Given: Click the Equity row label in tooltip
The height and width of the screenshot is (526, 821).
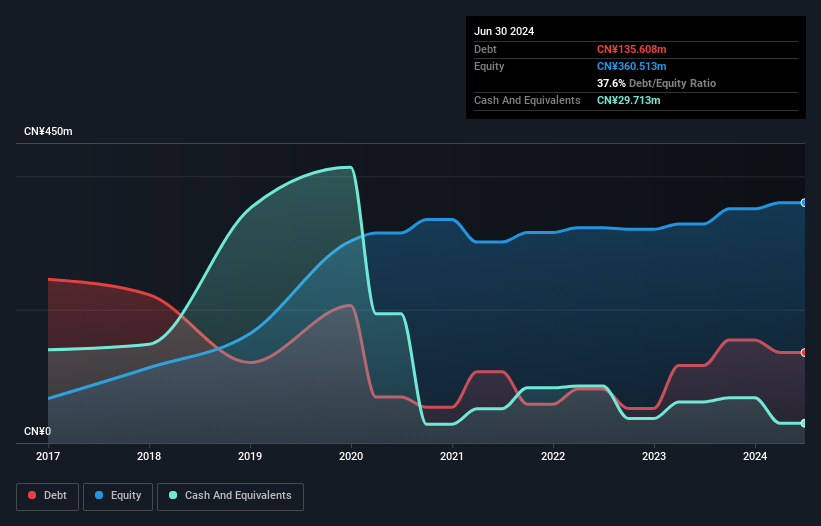Looking at the screenshot, I should point(489,66).
